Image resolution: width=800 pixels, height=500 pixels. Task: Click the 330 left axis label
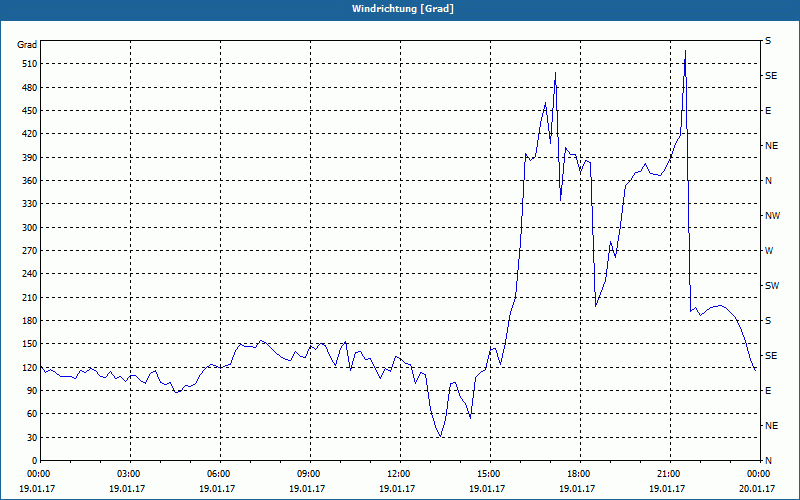[x=30, y=204]
